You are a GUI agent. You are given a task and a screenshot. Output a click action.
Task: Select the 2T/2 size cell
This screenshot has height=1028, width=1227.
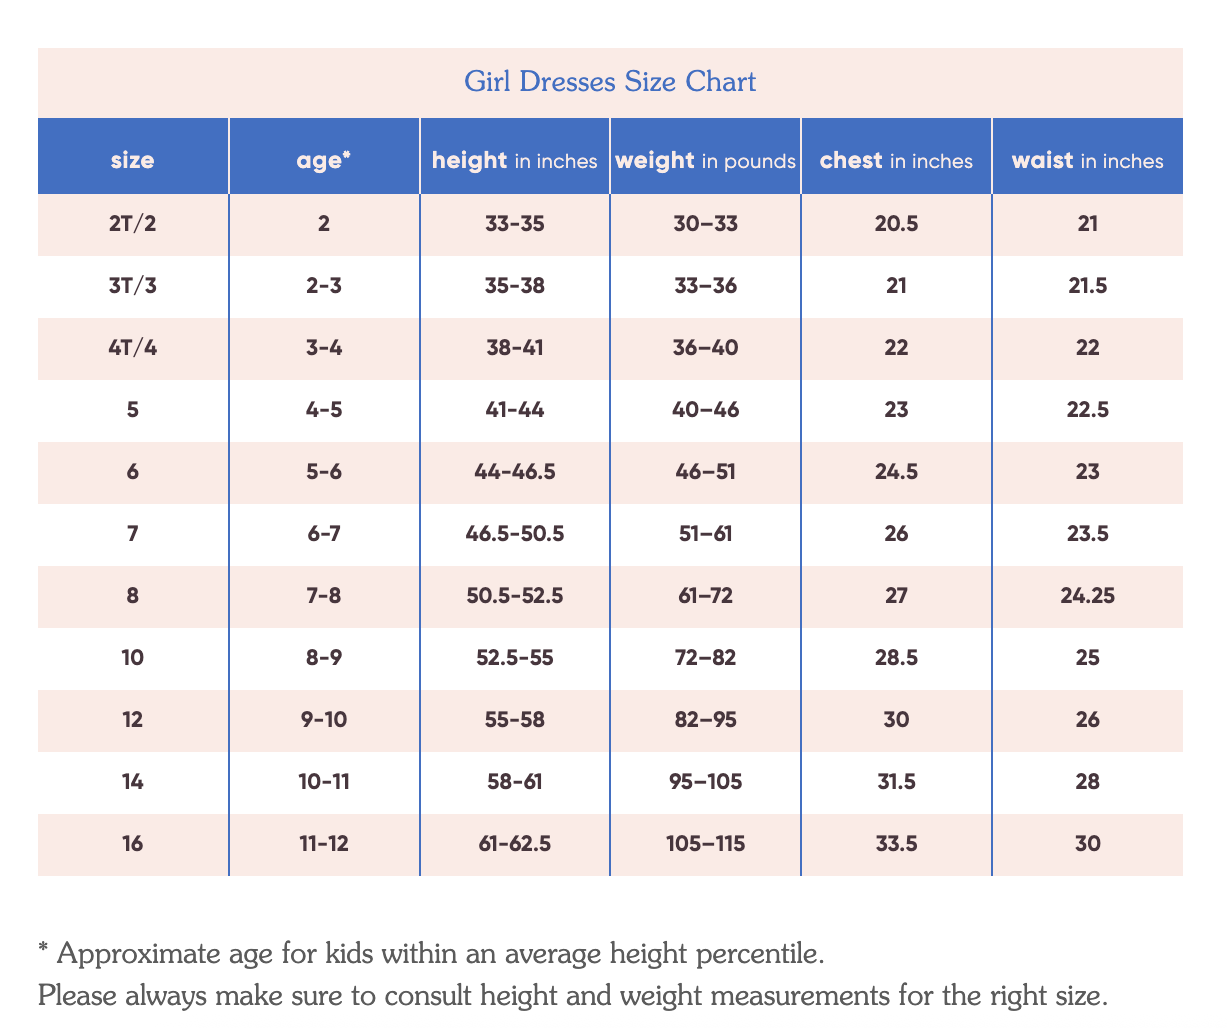click(x=133, y=224)
